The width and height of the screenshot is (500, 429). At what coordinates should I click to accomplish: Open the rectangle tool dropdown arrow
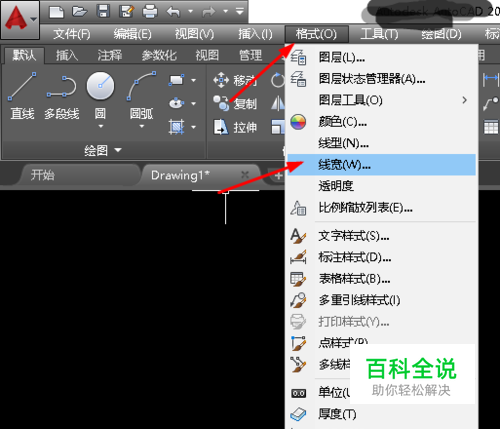(x=193, y=80)
